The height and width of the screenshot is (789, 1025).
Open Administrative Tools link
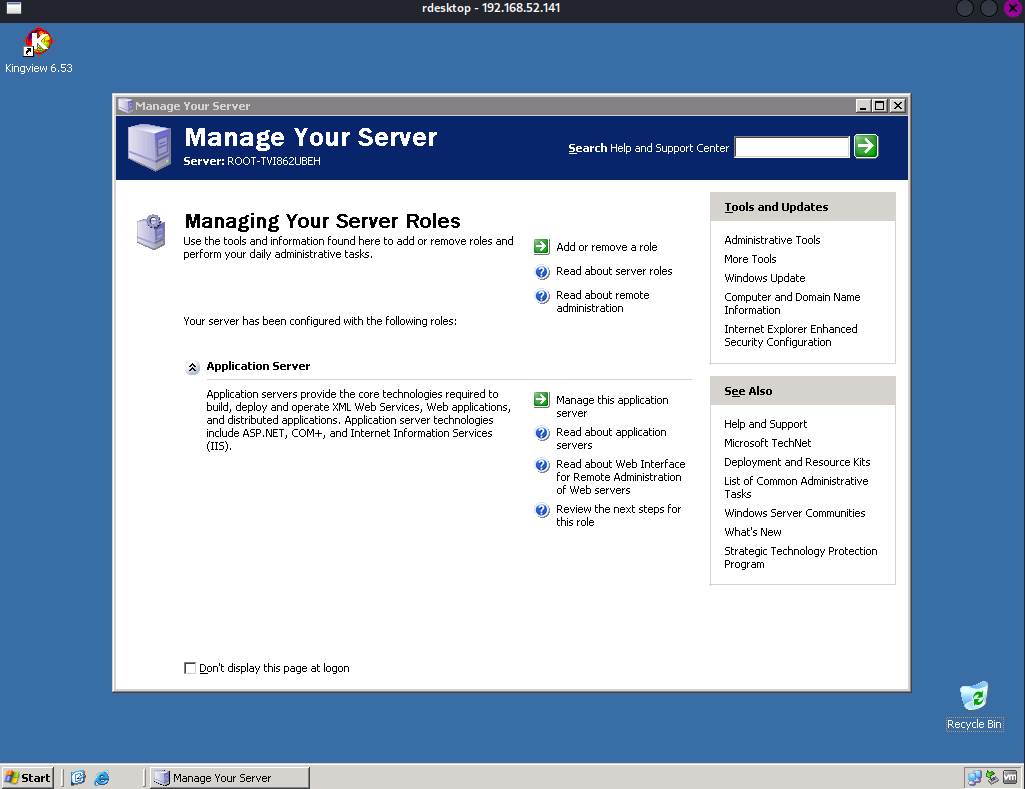click(x=772, y=240)
